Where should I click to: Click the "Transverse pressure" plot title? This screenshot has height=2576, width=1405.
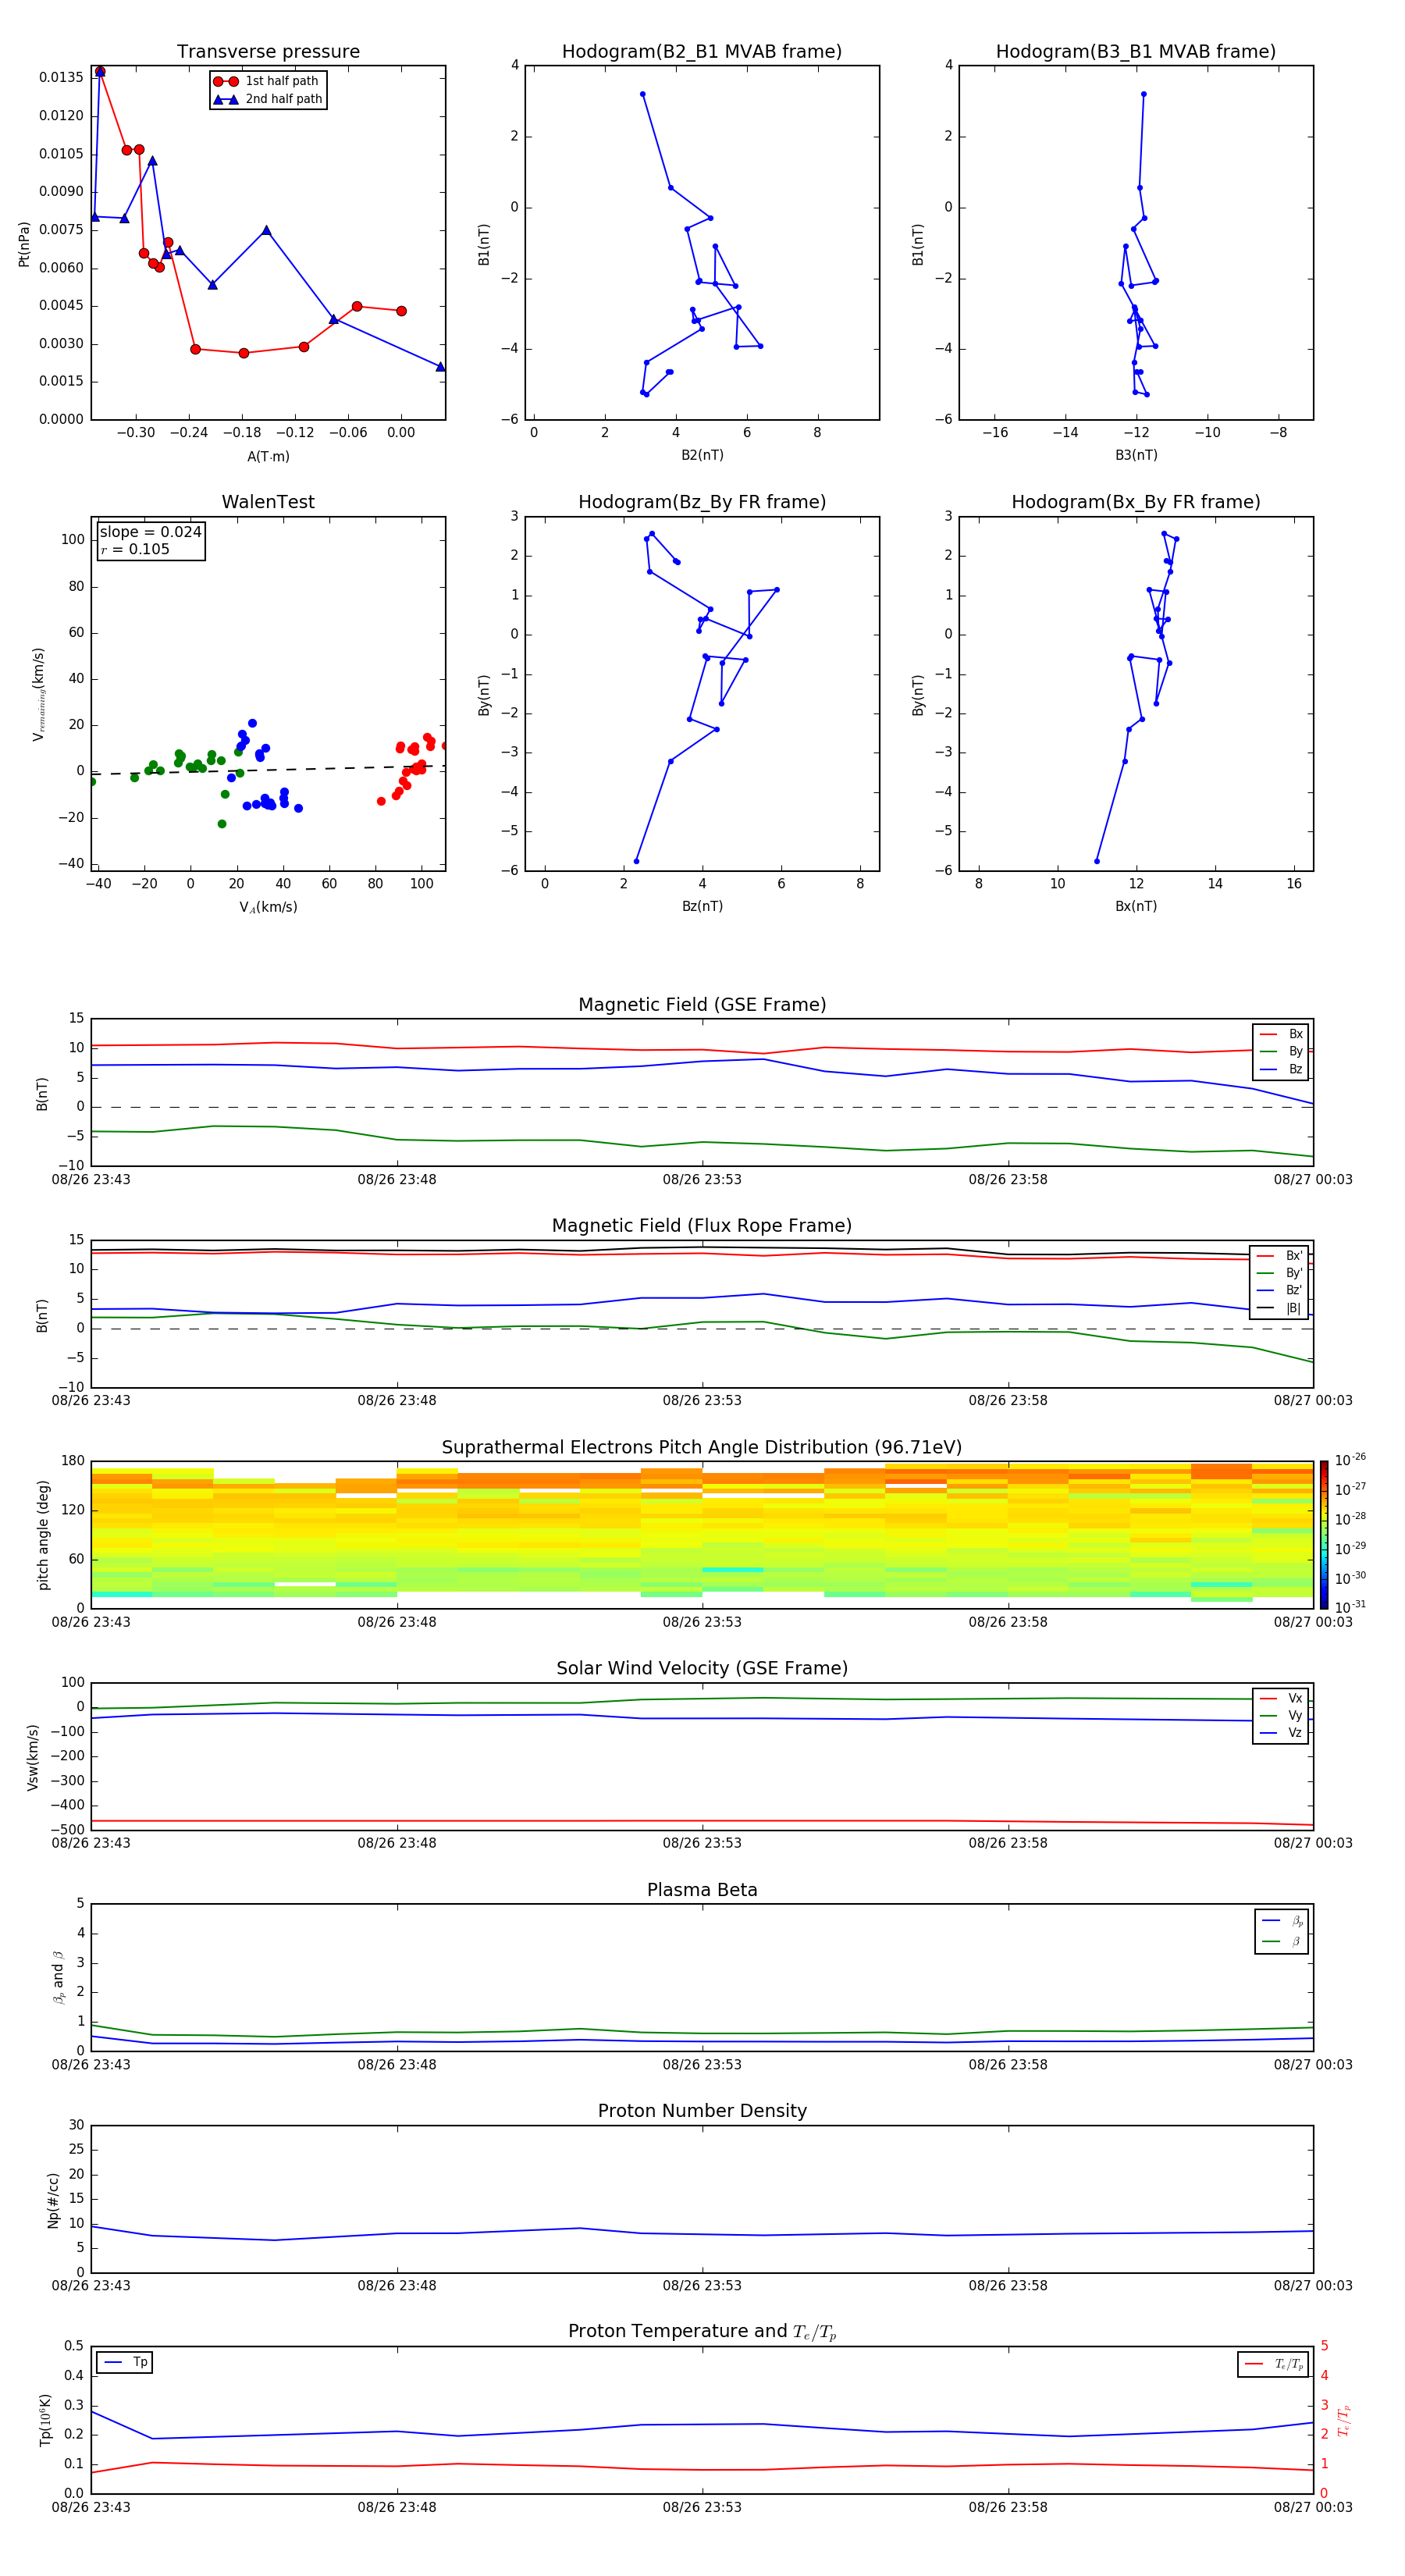click(x=268, y=52)
